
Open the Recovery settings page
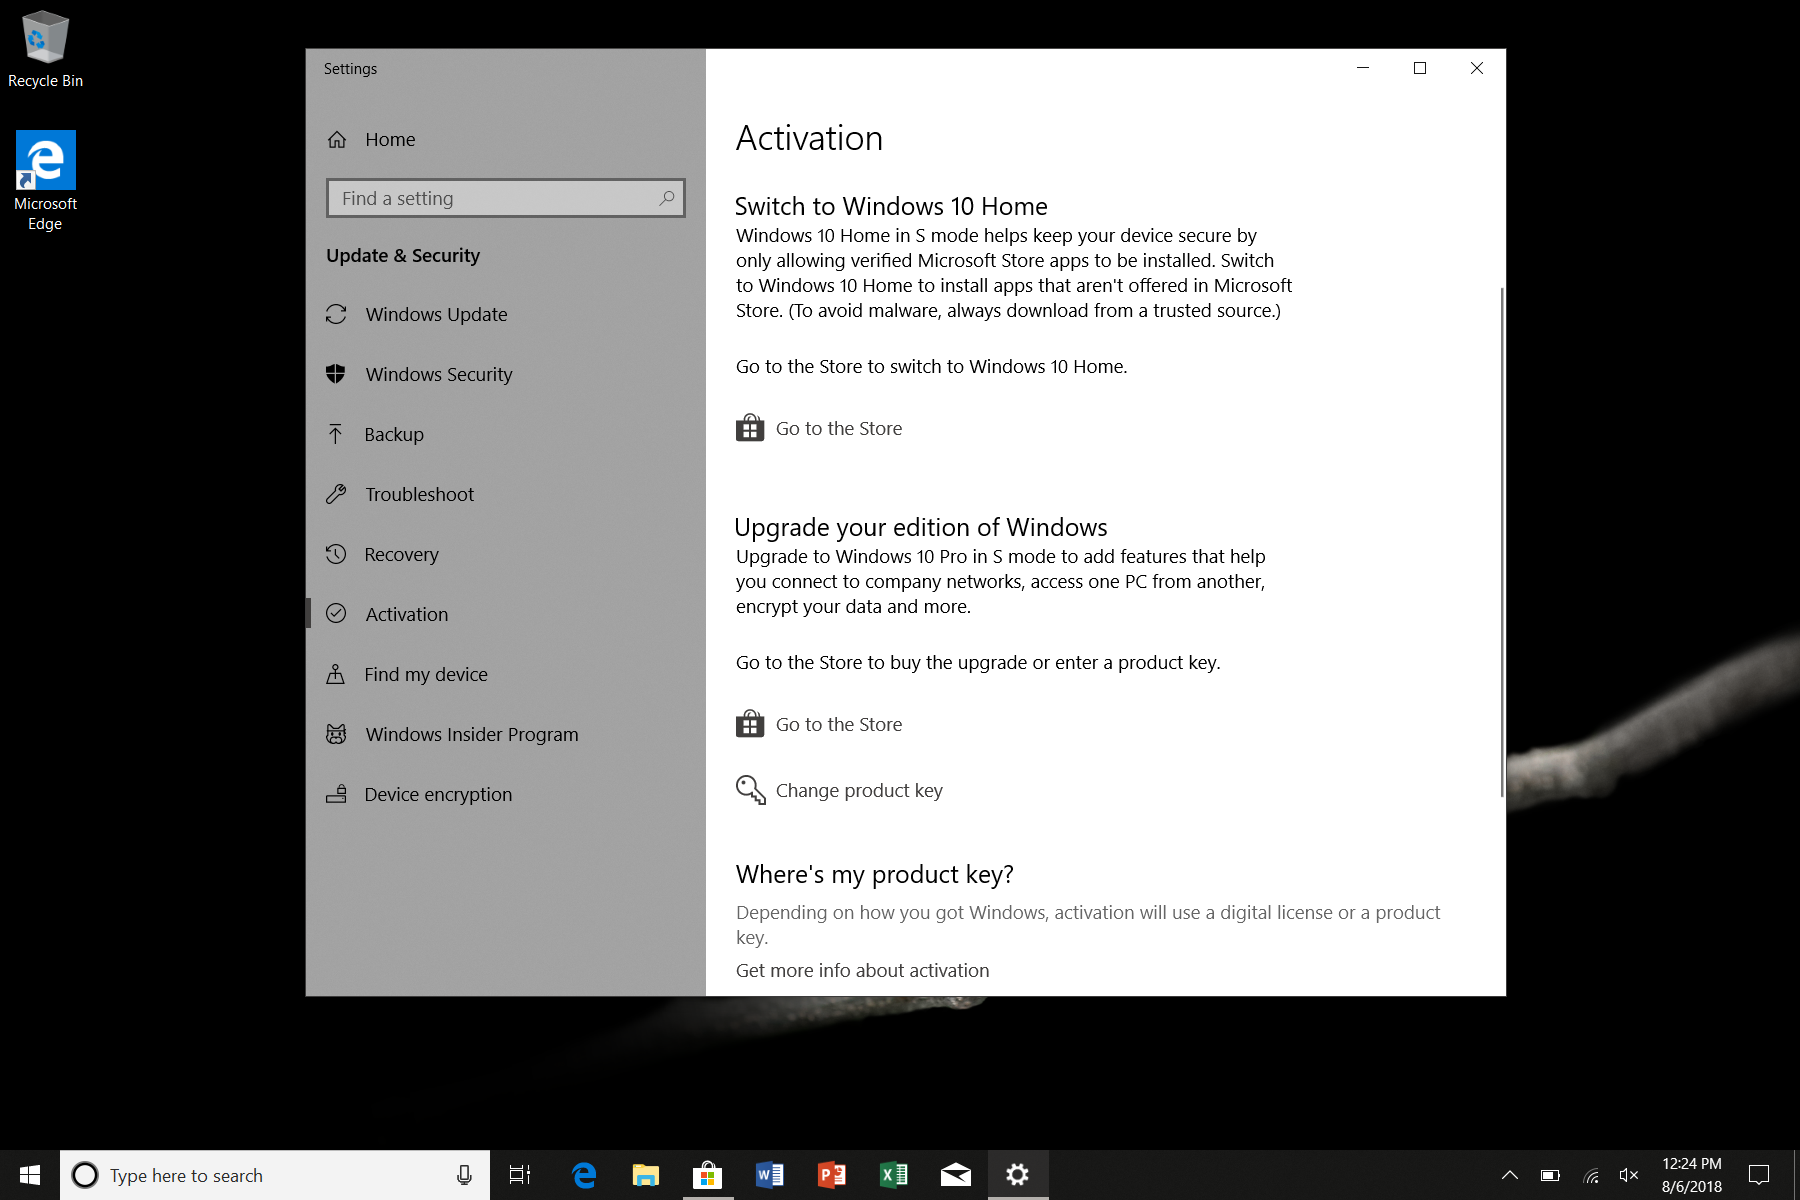click(401, 555)
